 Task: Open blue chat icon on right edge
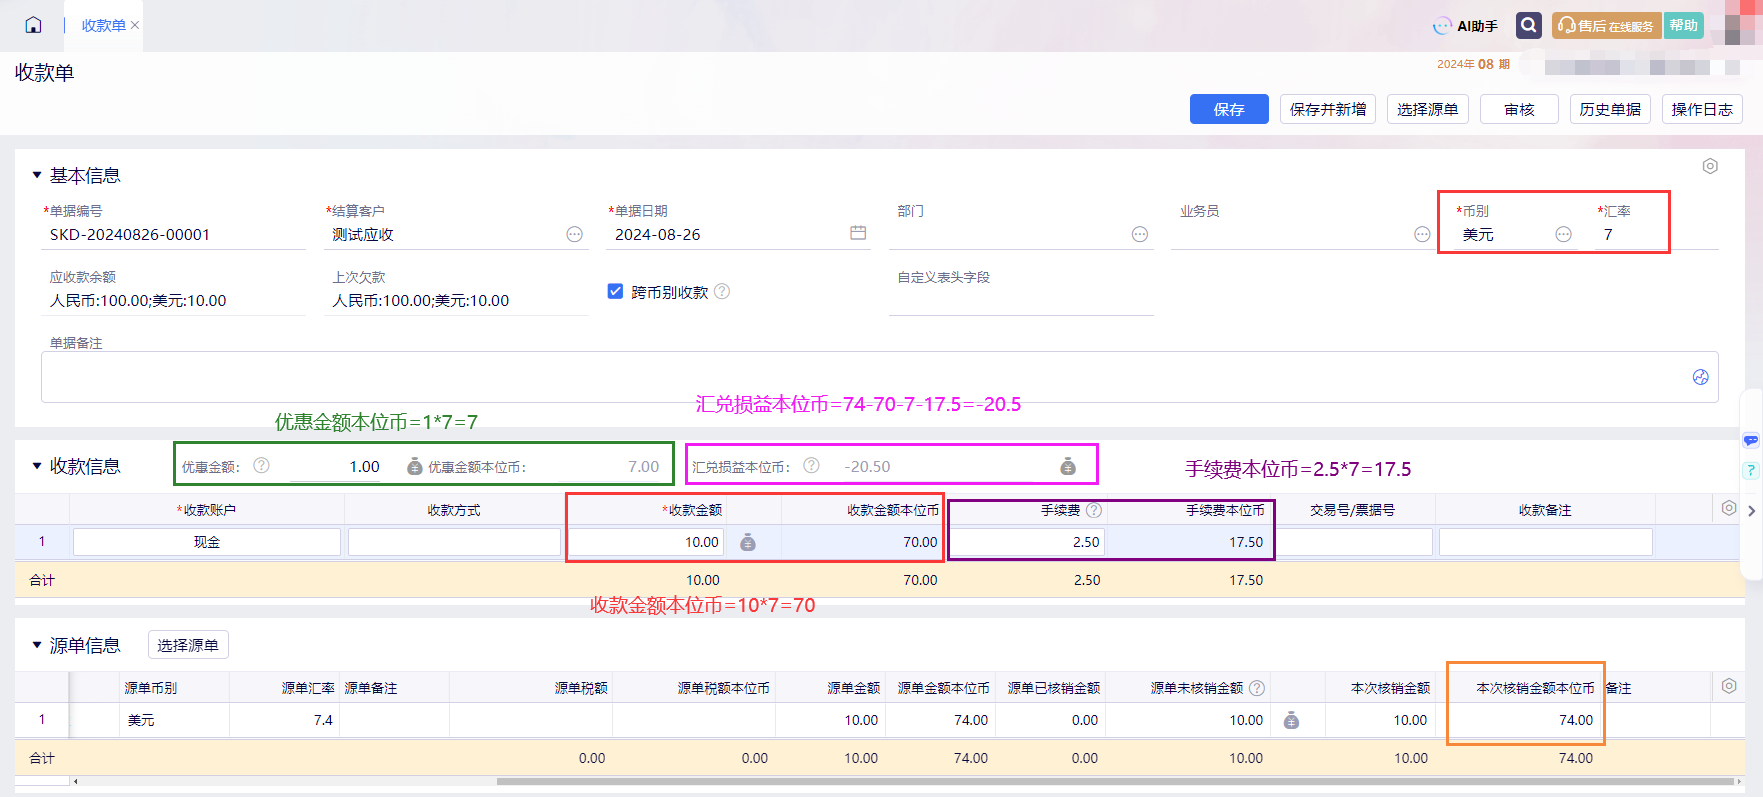1751,440
